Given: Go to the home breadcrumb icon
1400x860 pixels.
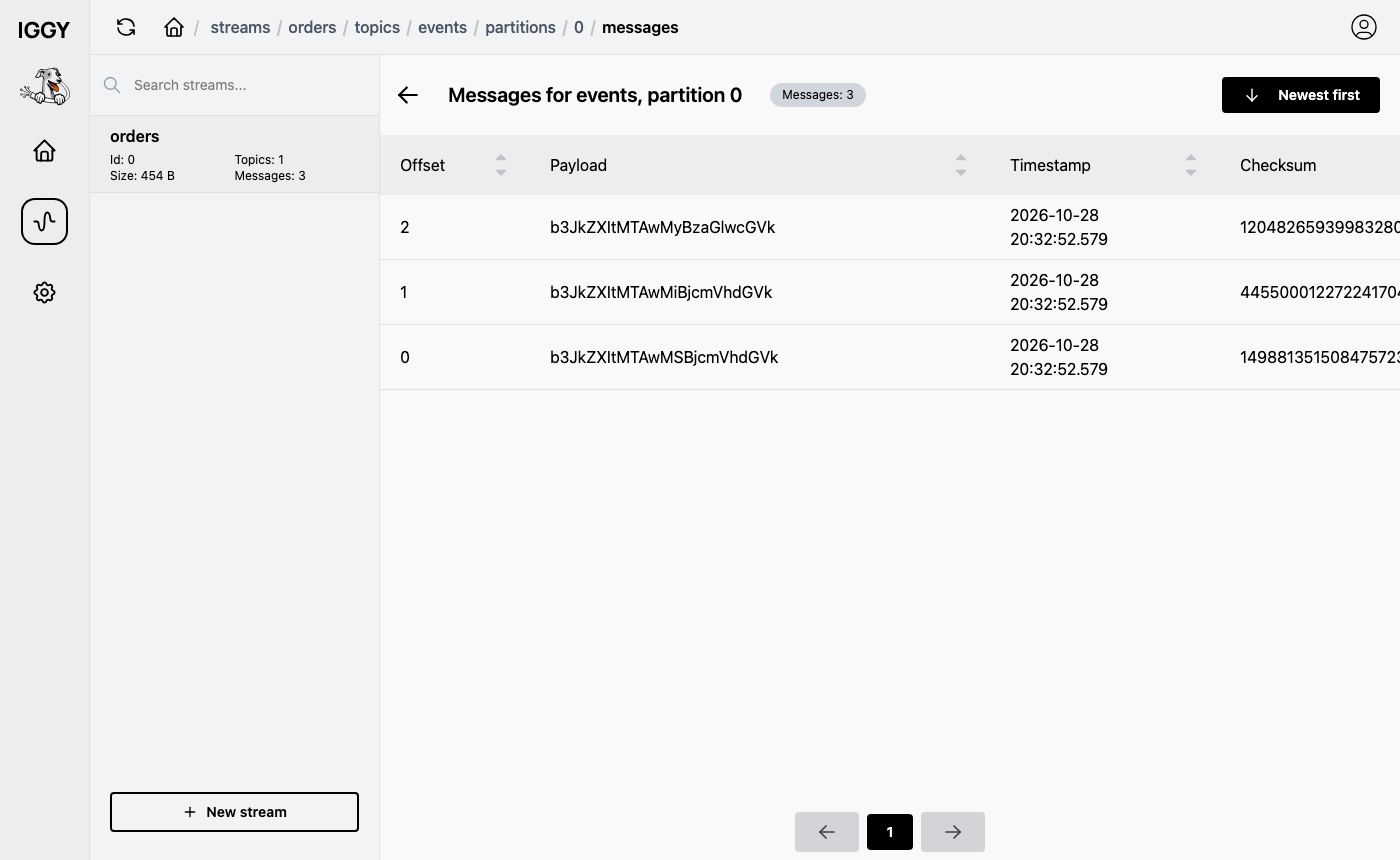Looking at the screenshot, I should 174,27.
